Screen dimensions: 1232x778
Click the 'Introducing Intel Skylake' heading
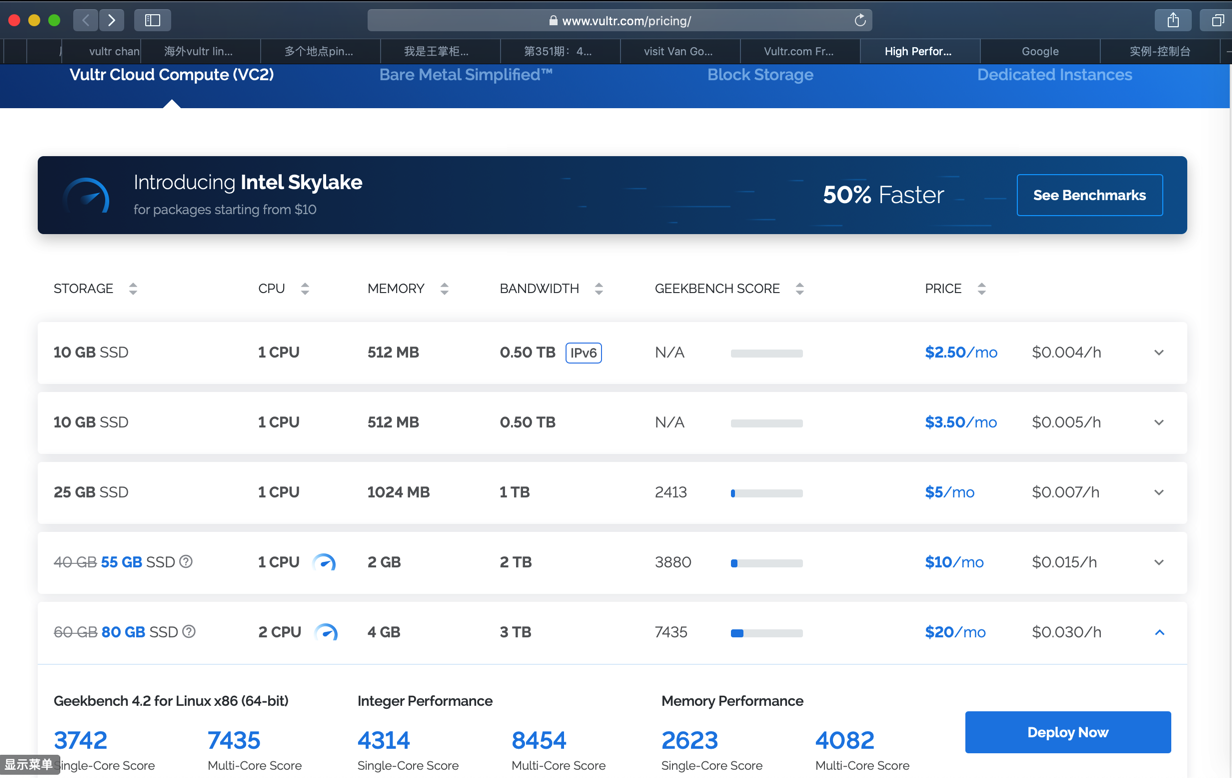coord(248,182)
